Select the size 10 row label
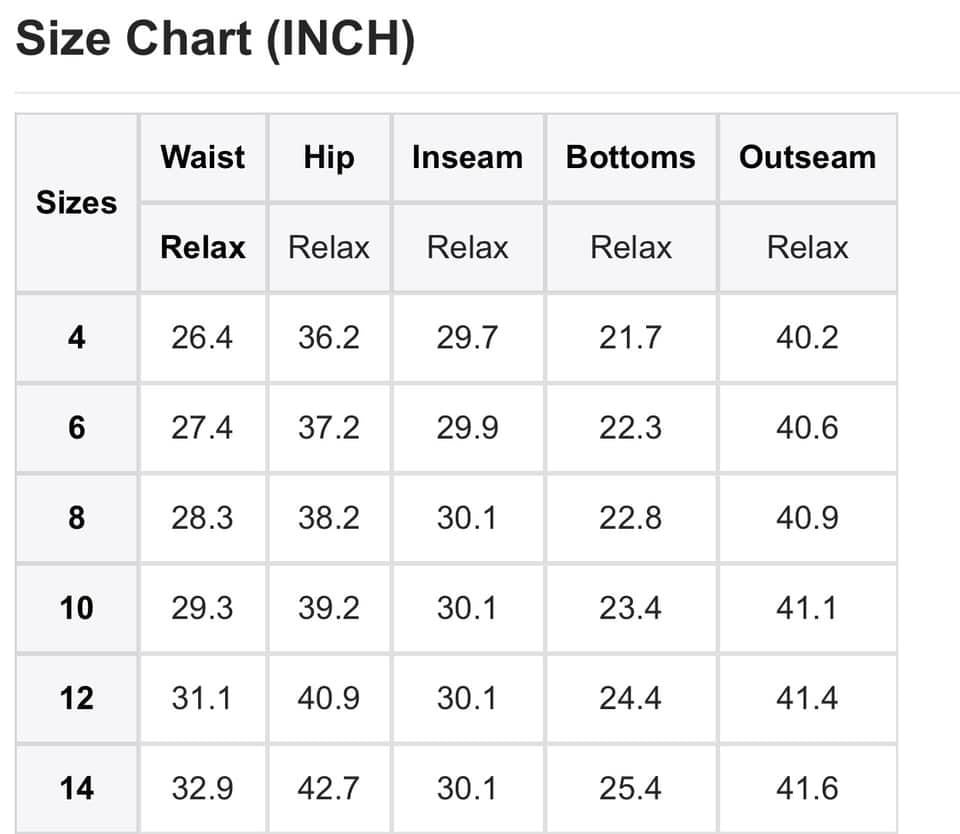The image size is (960, 834). (x=77, y=608)
